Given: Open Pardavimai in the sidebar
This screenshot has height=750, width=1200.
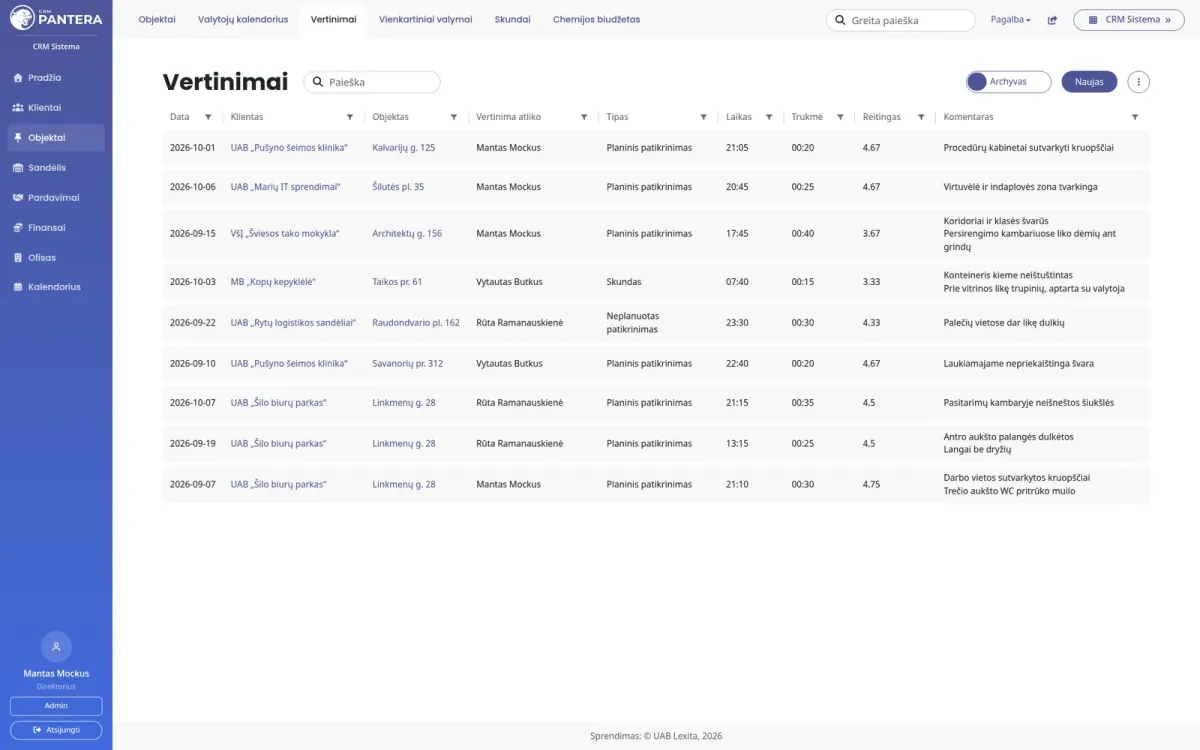Looking at the screenshot, I should click(56, 198).
